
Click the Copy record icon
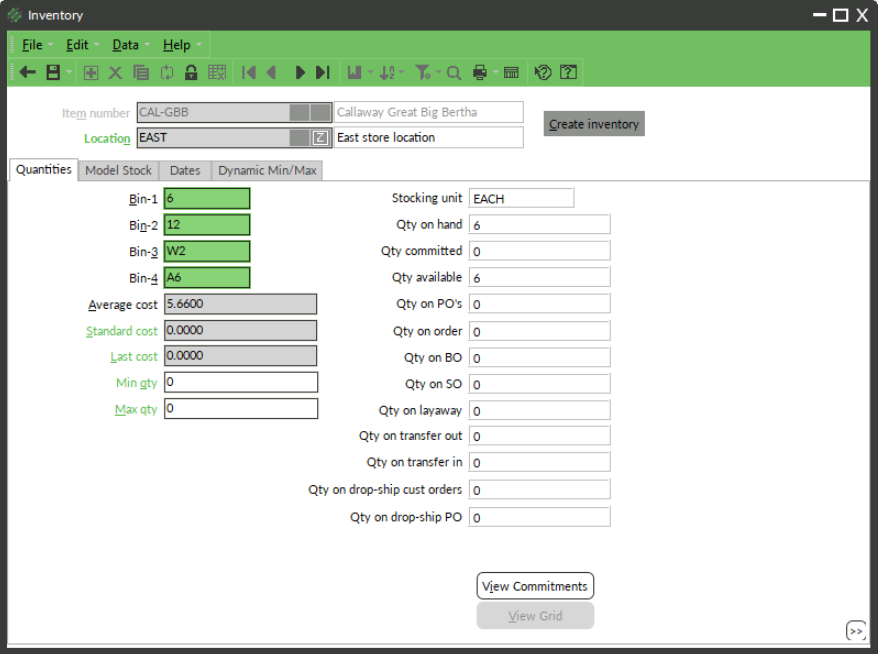pyautogui.click(x=141, y=72)
